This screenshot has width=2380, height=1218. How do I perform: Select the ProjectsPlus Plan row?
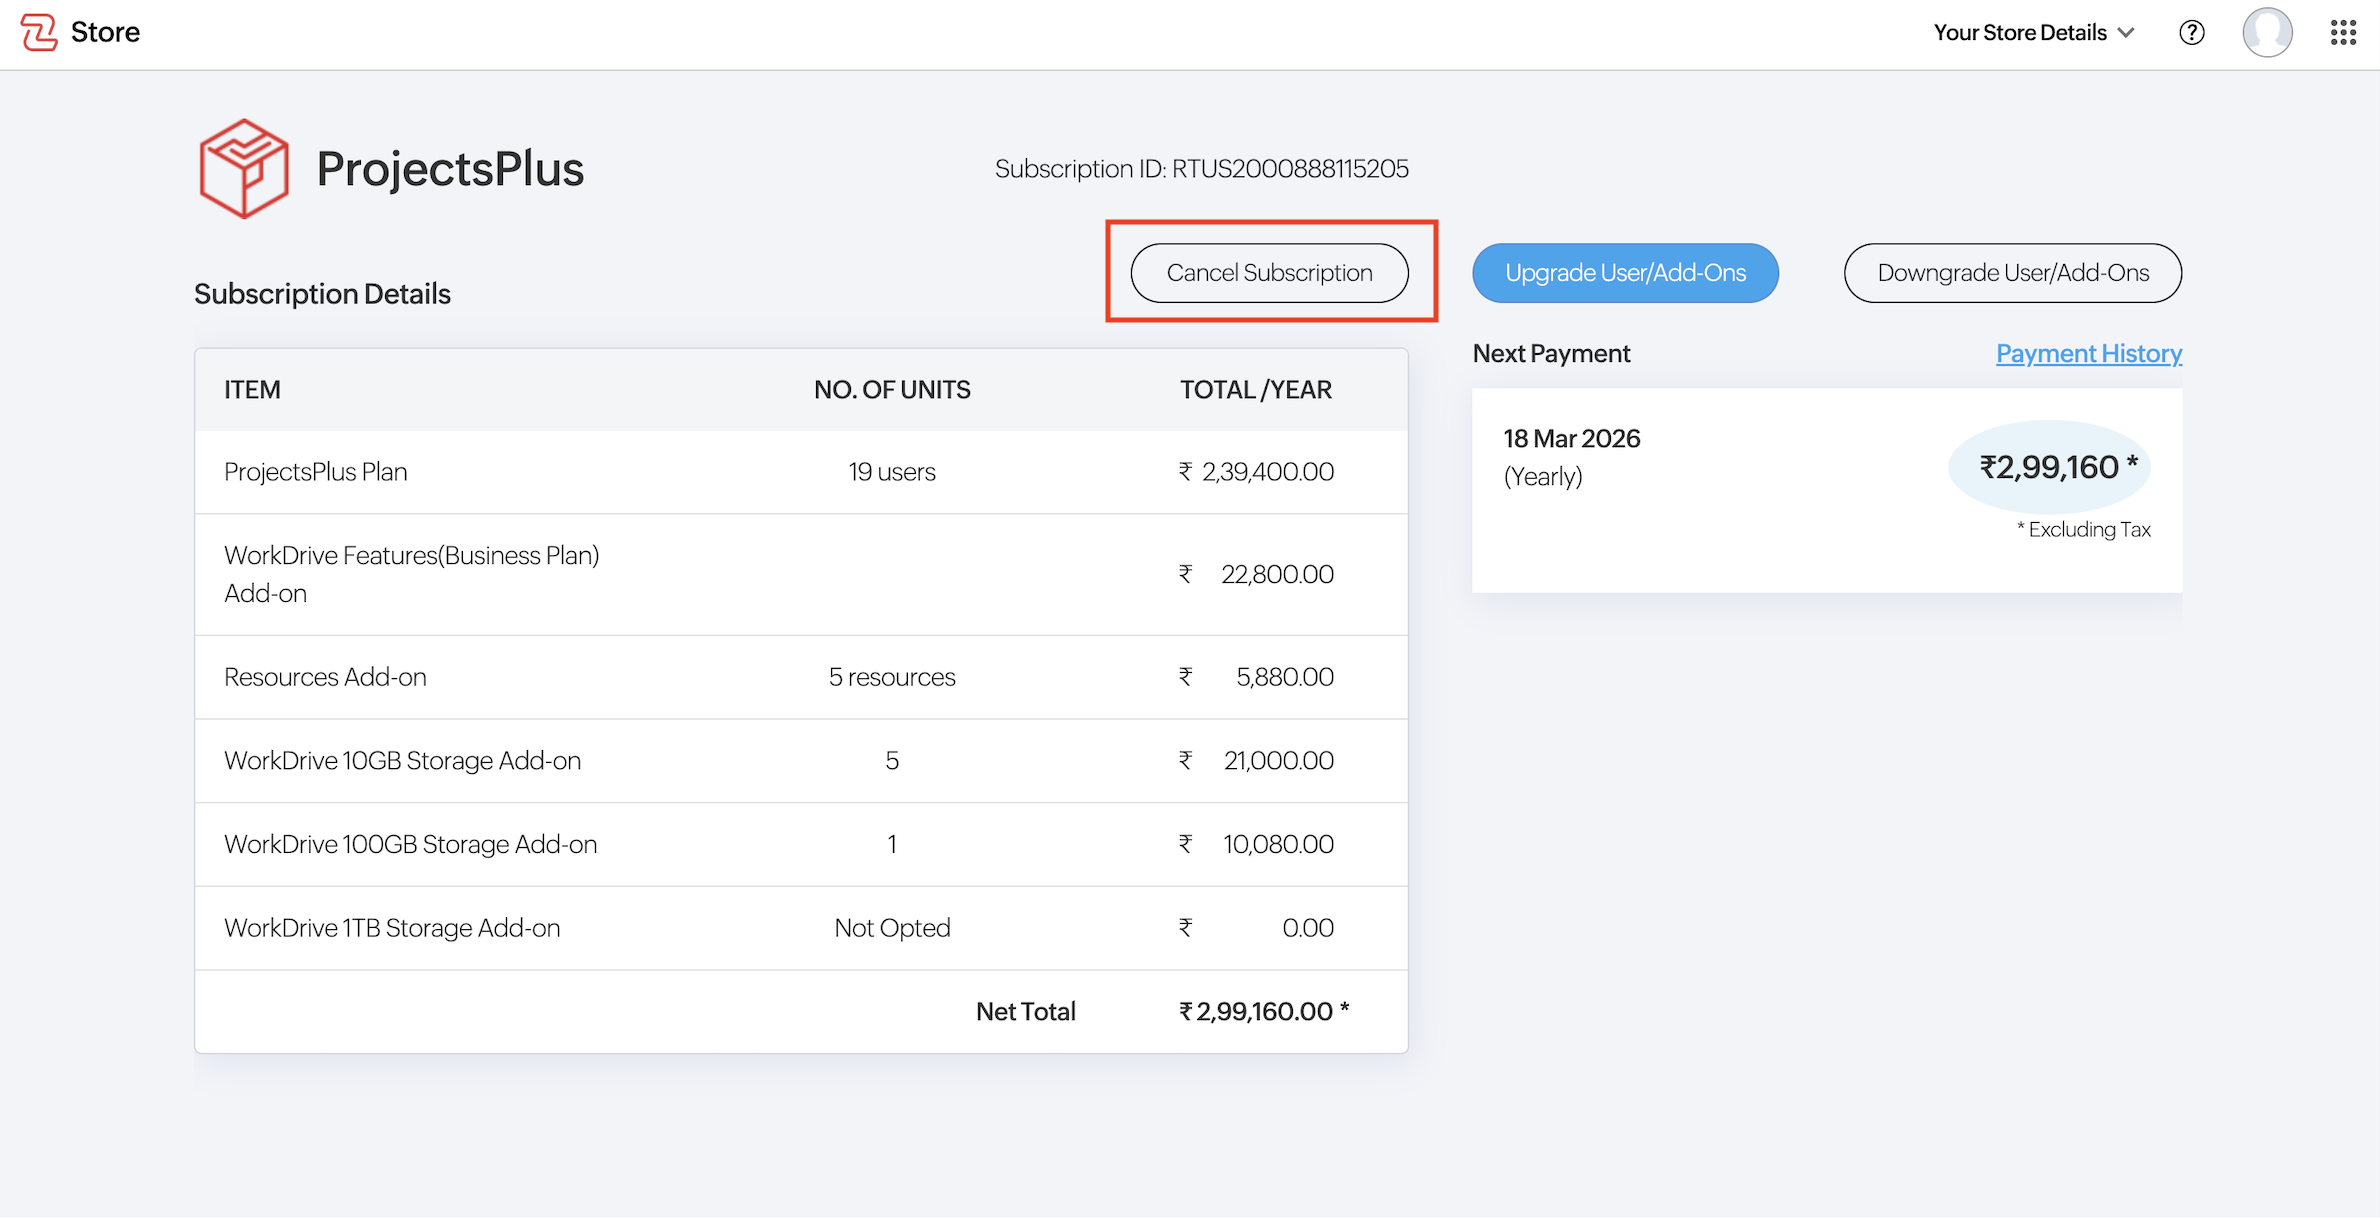800,472
